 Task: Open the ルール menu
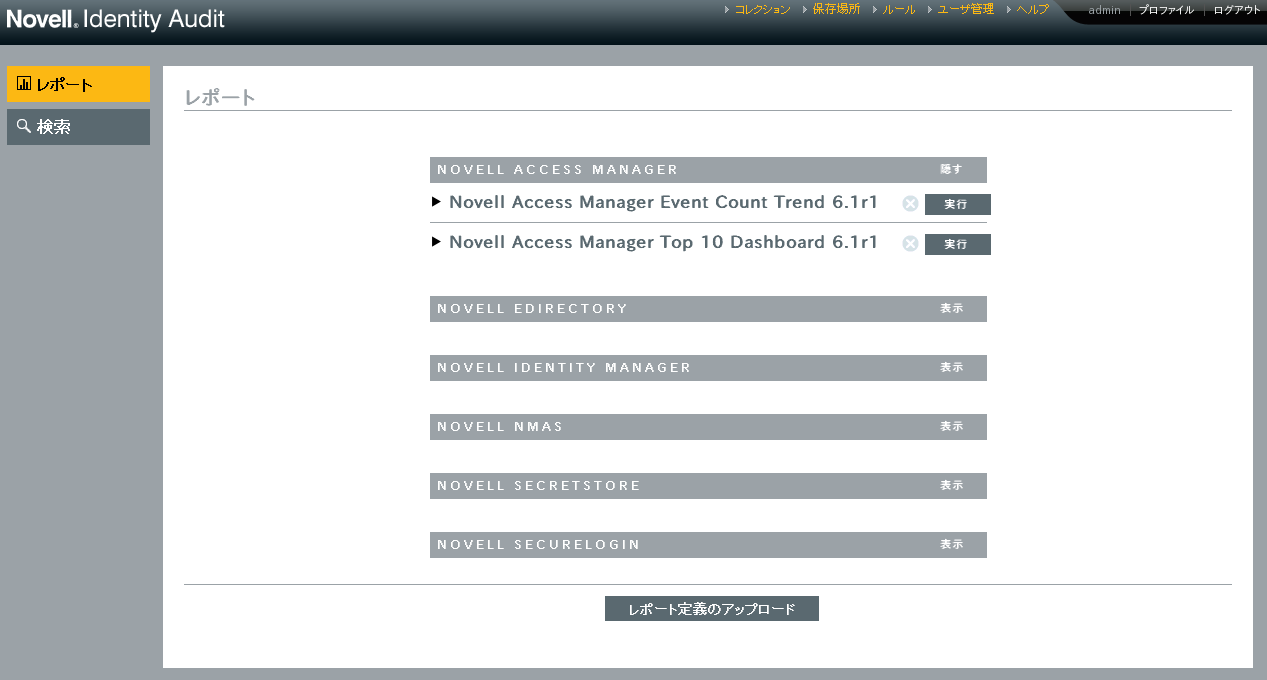pyautogui.click(x=898, y=9)
